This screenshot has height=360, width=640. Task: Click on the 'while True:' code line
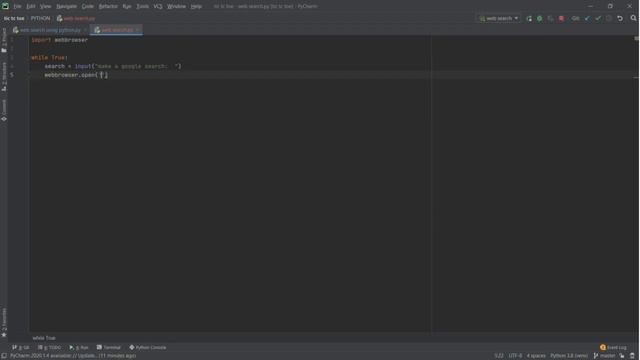(x=49, y=58)
